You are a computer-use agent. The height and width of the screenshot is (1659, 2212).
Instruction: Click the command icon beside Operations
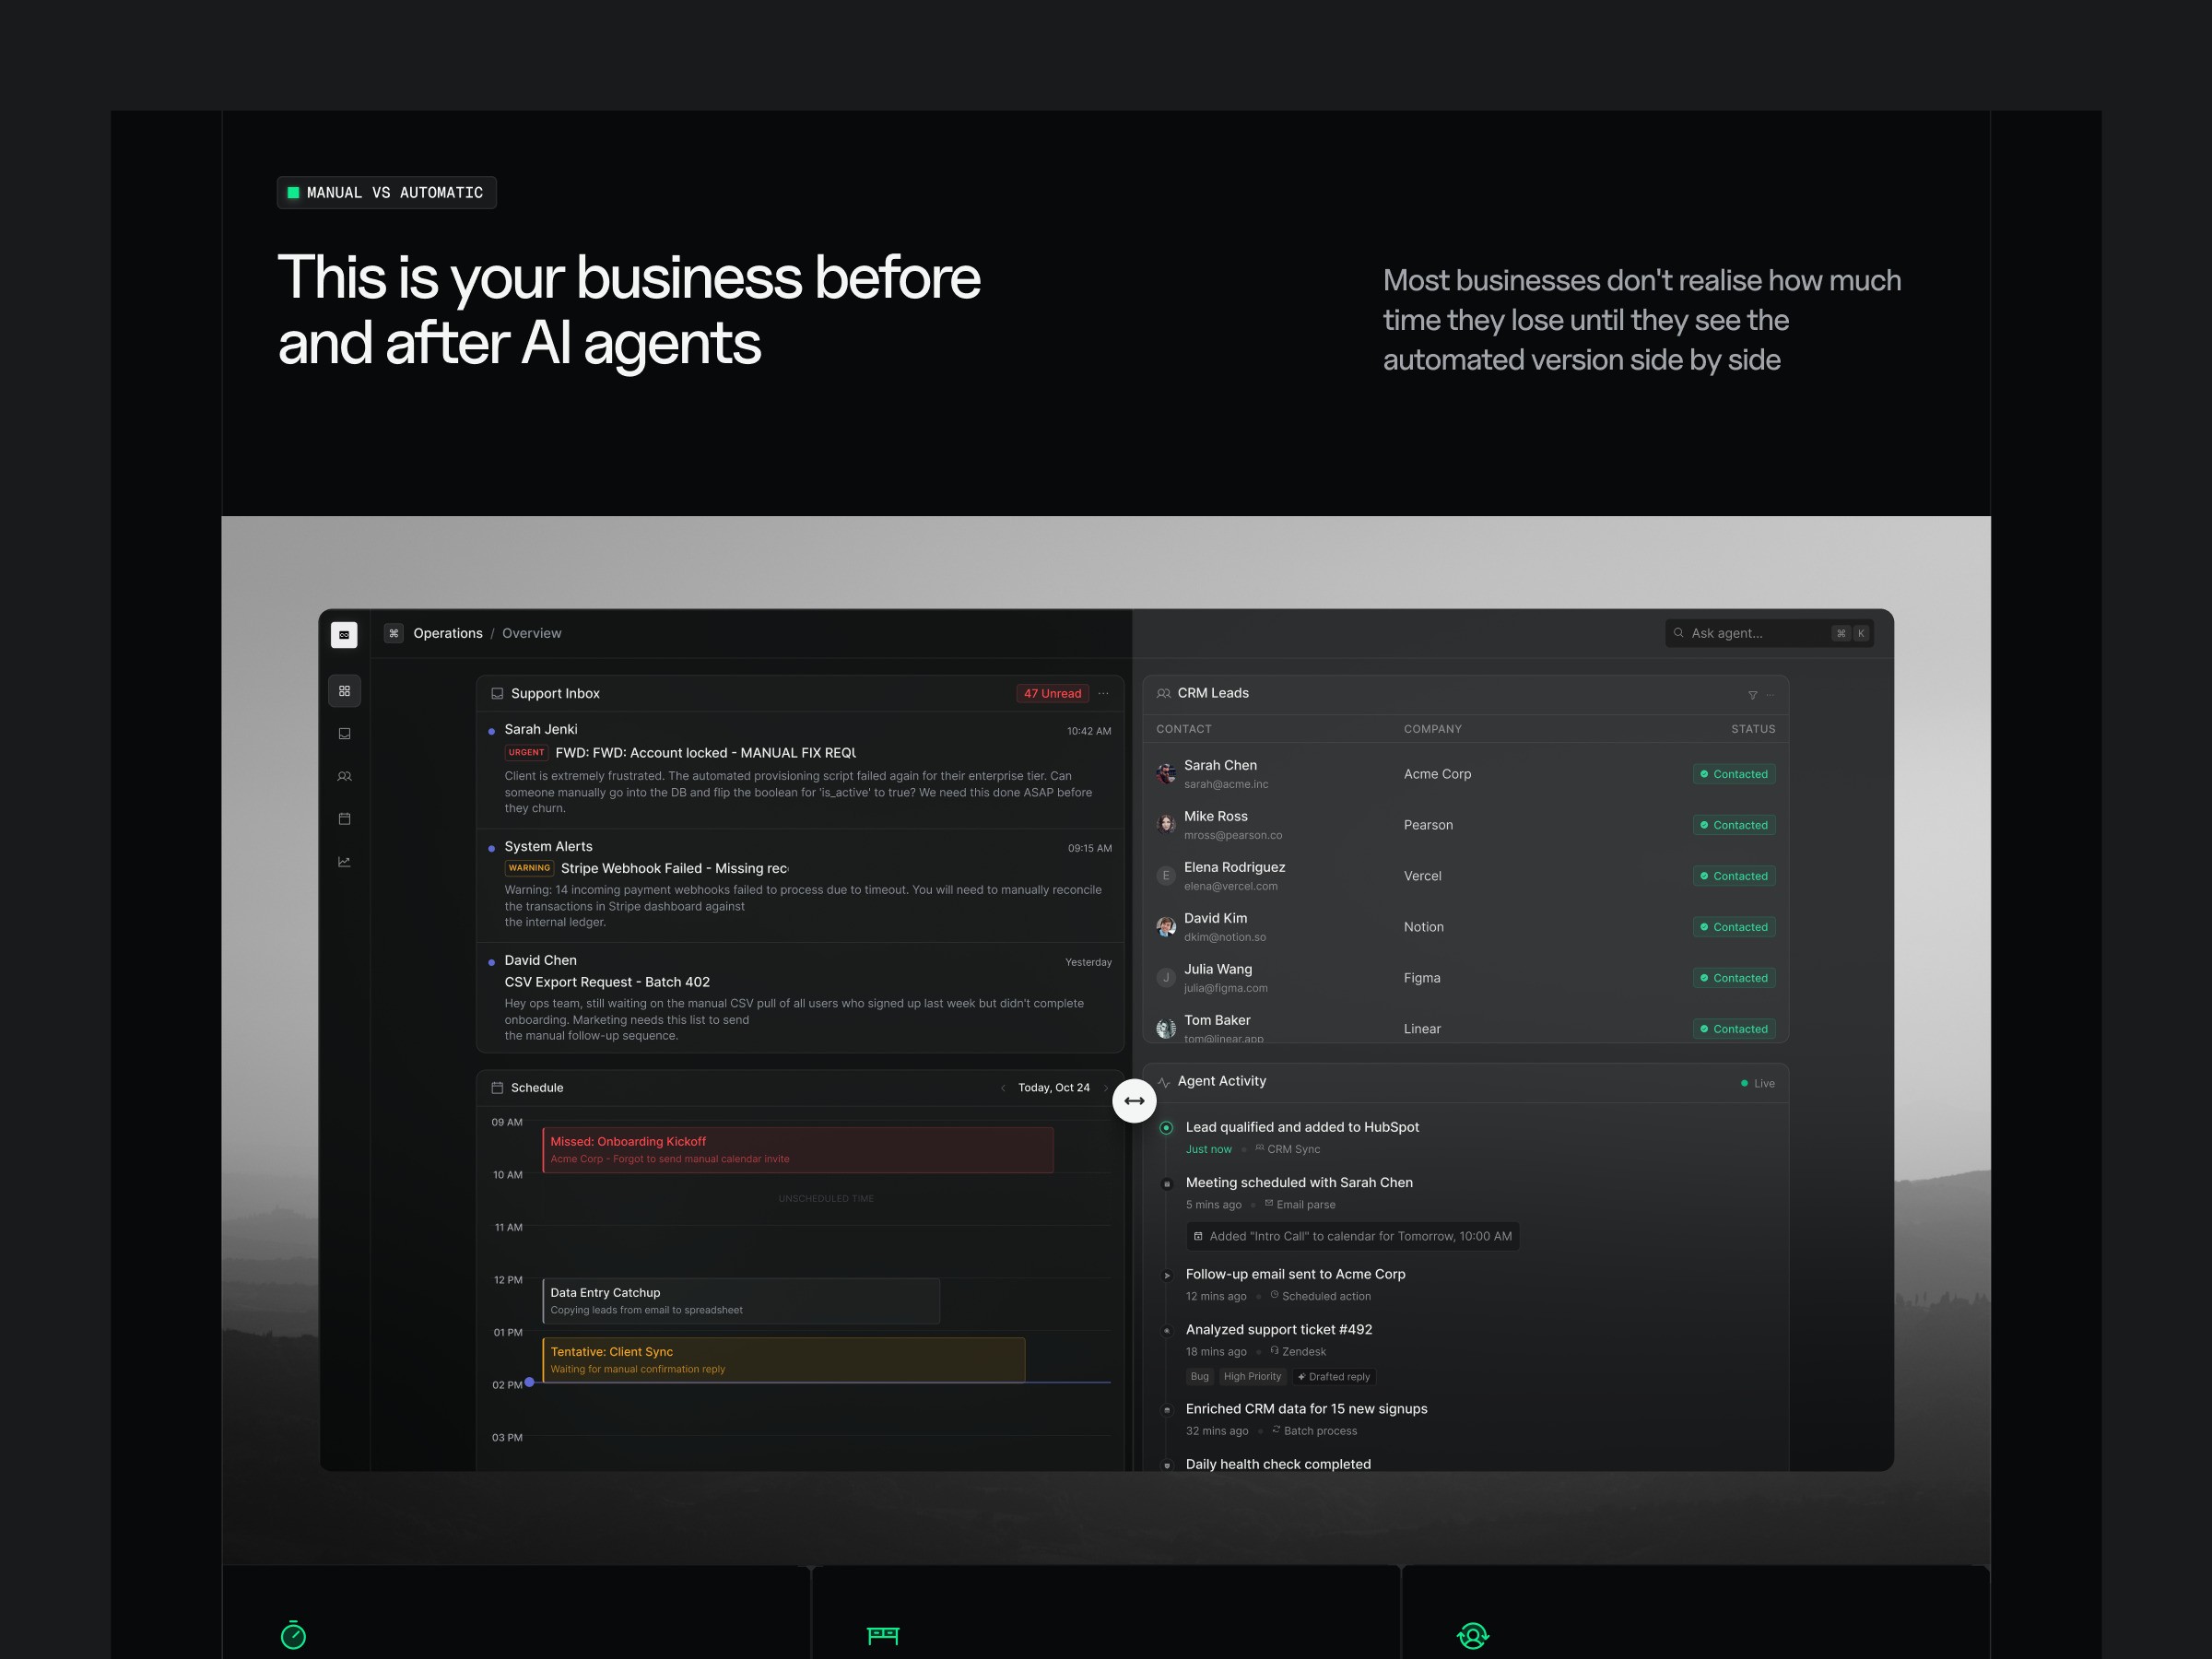pos(394,633)
